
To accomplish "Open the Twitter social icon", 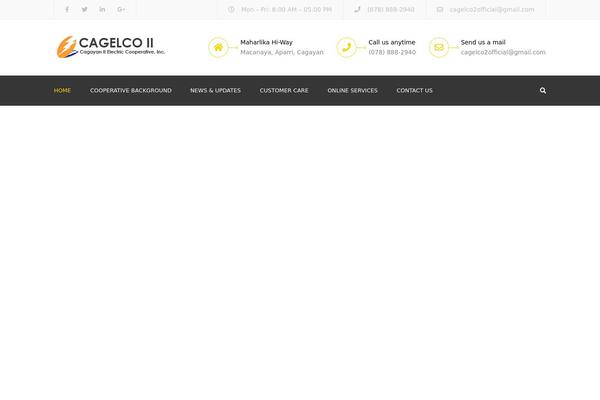I will click(x=85, y=10).
